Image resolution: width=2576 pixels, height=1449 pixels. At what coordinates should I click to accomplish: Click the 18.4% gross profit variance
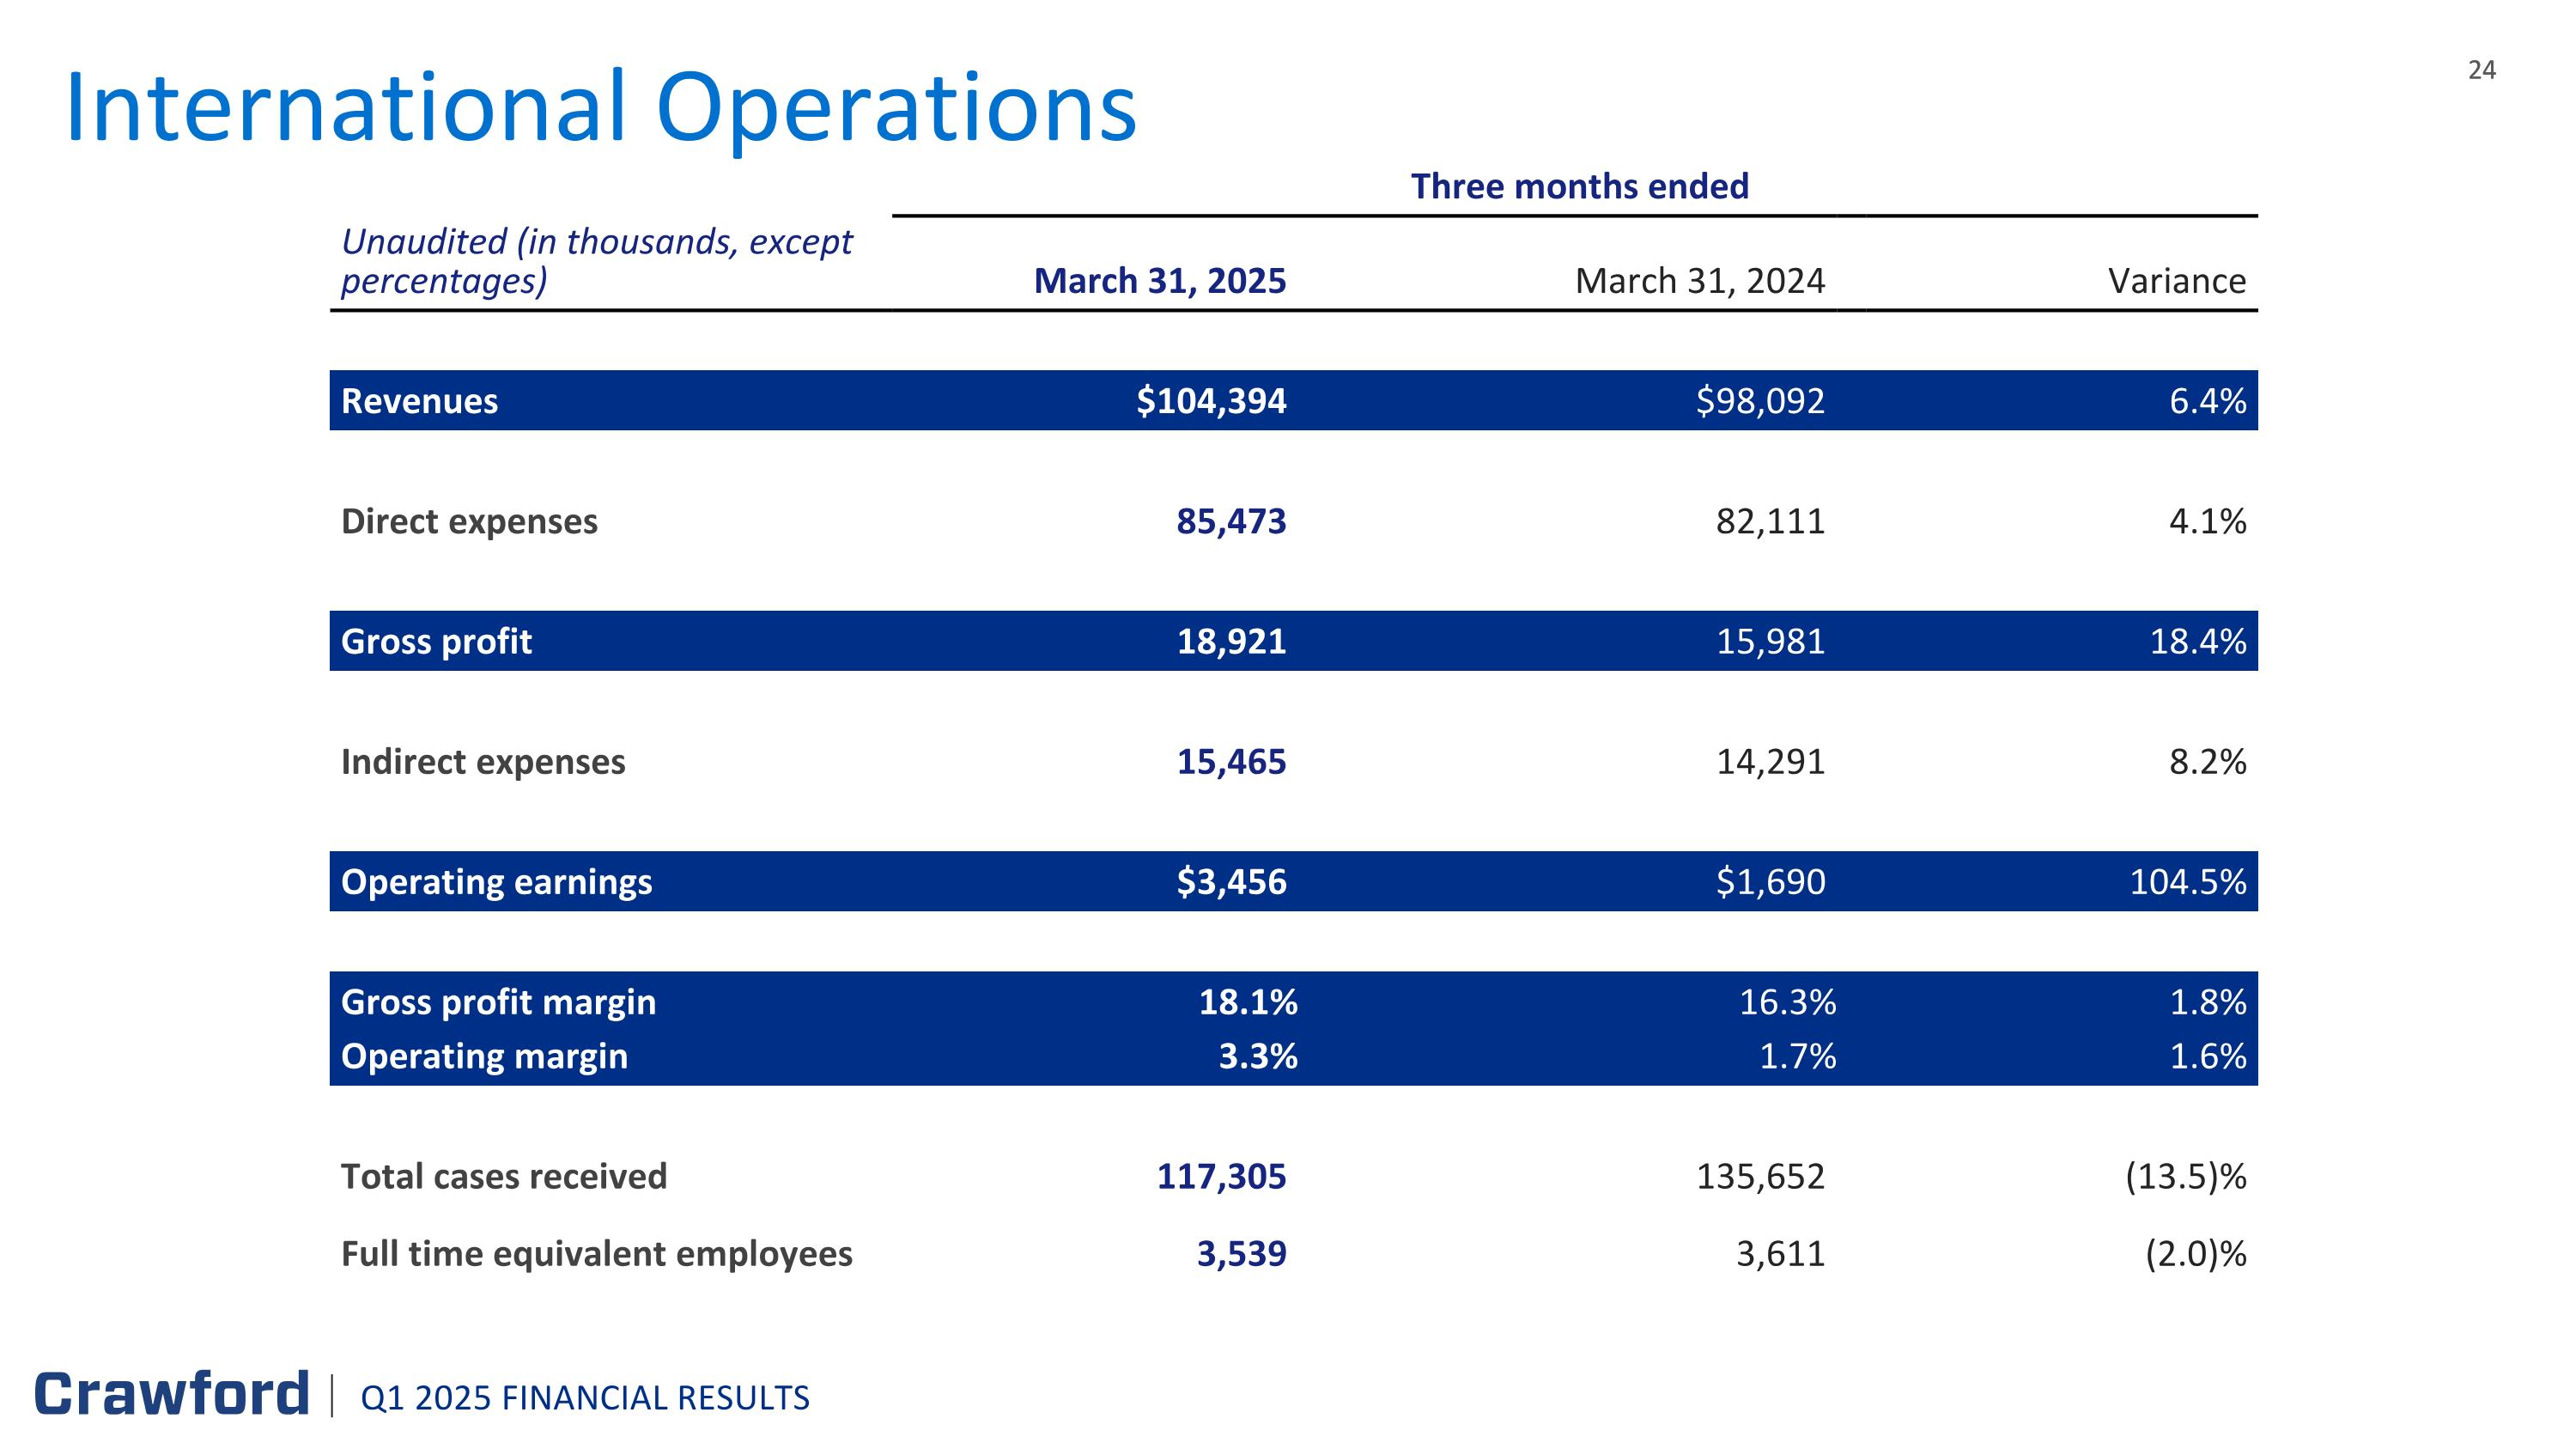pos(2197,641)
